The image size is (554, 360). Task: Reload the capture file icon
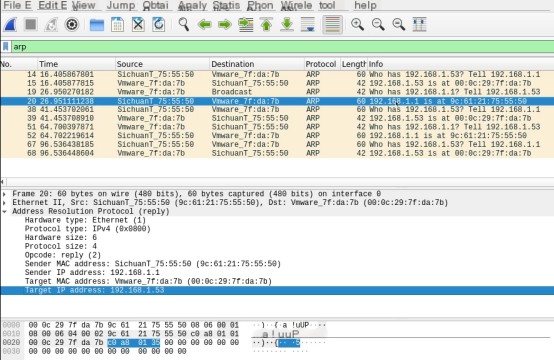click(159, 25)
